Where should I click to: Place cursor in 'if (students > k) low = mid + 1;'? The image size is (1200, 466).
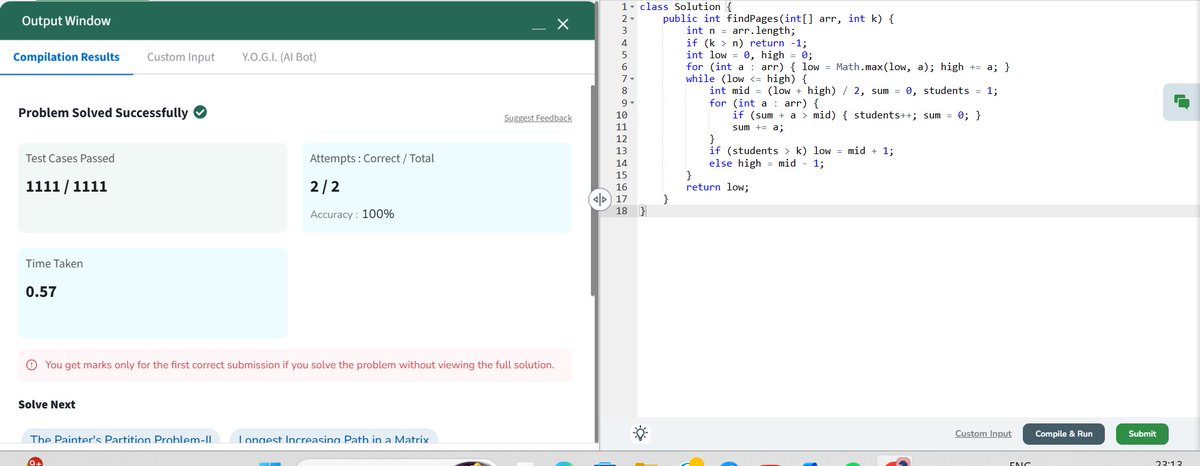coord(802,150)
